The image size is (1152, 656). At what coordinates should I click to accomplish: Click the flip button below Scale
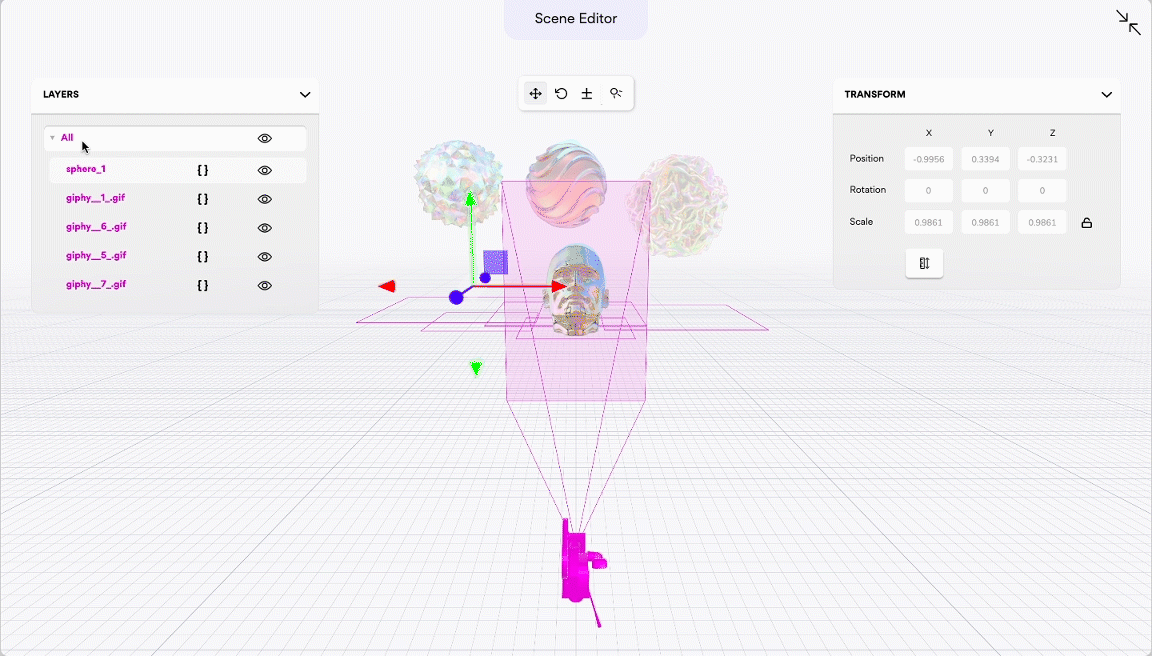pos(924,264)
